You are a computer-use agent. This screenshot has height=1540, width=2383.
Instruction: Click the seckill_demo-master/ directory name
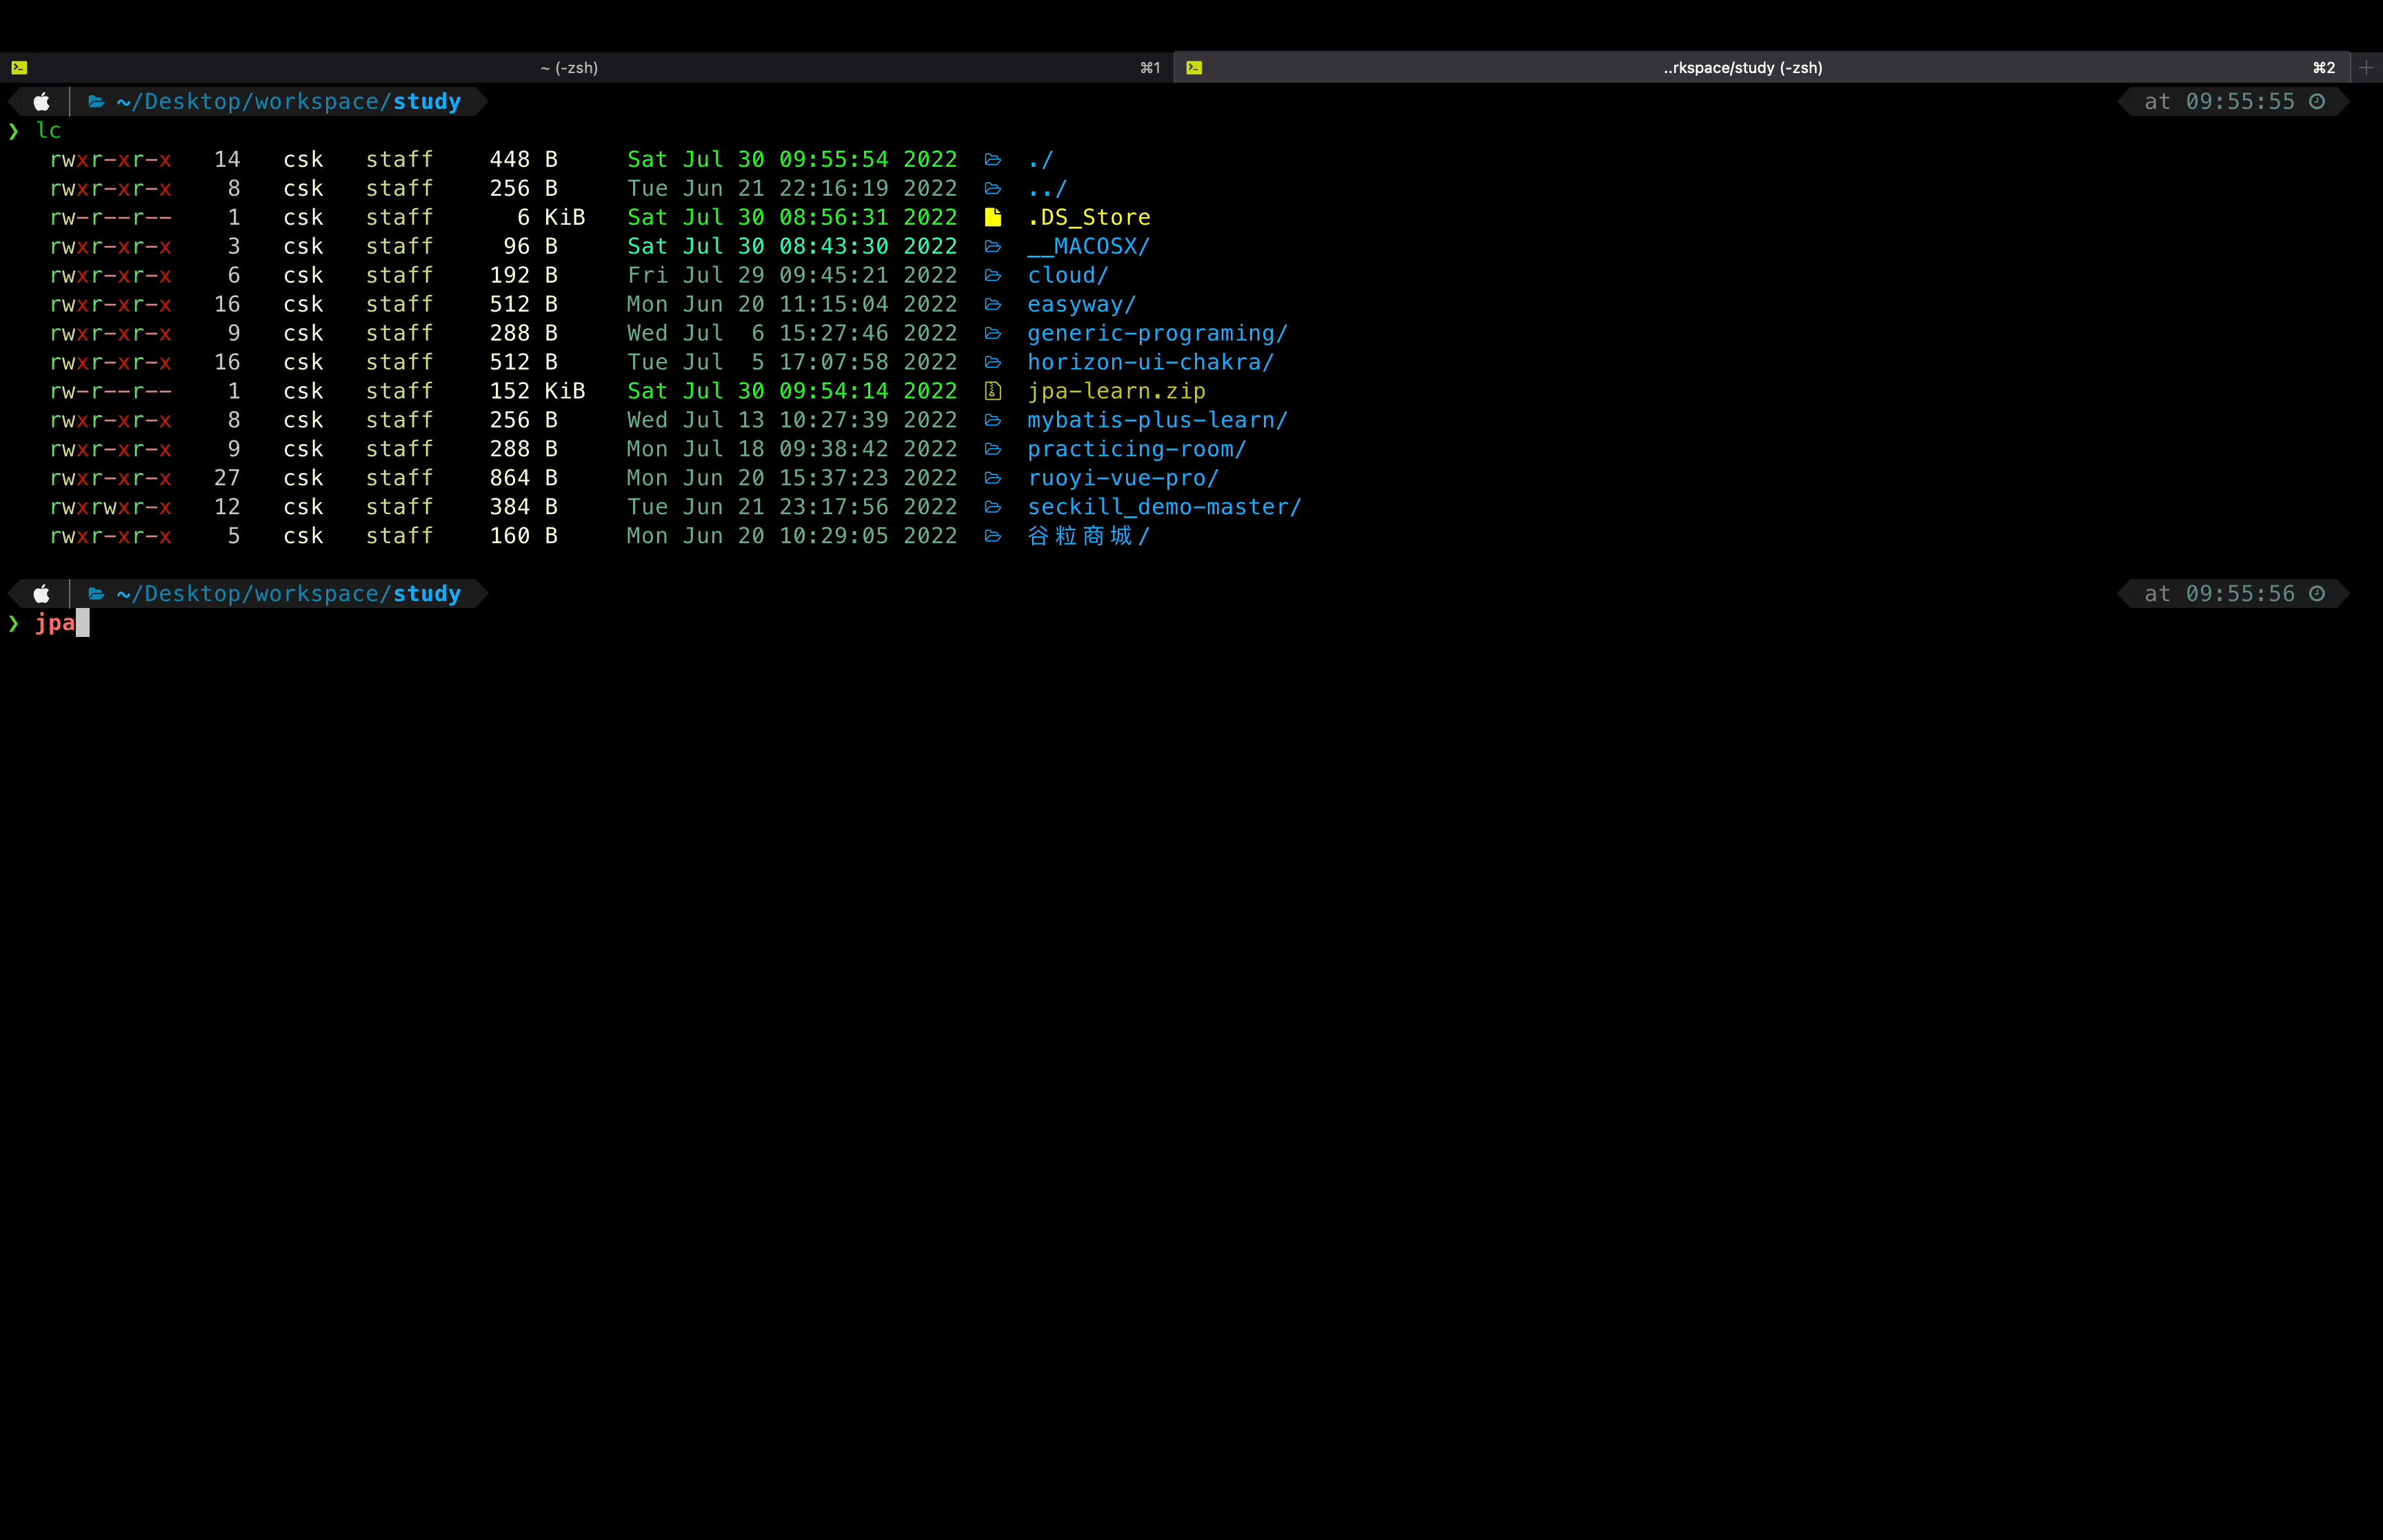[1164, 507]
